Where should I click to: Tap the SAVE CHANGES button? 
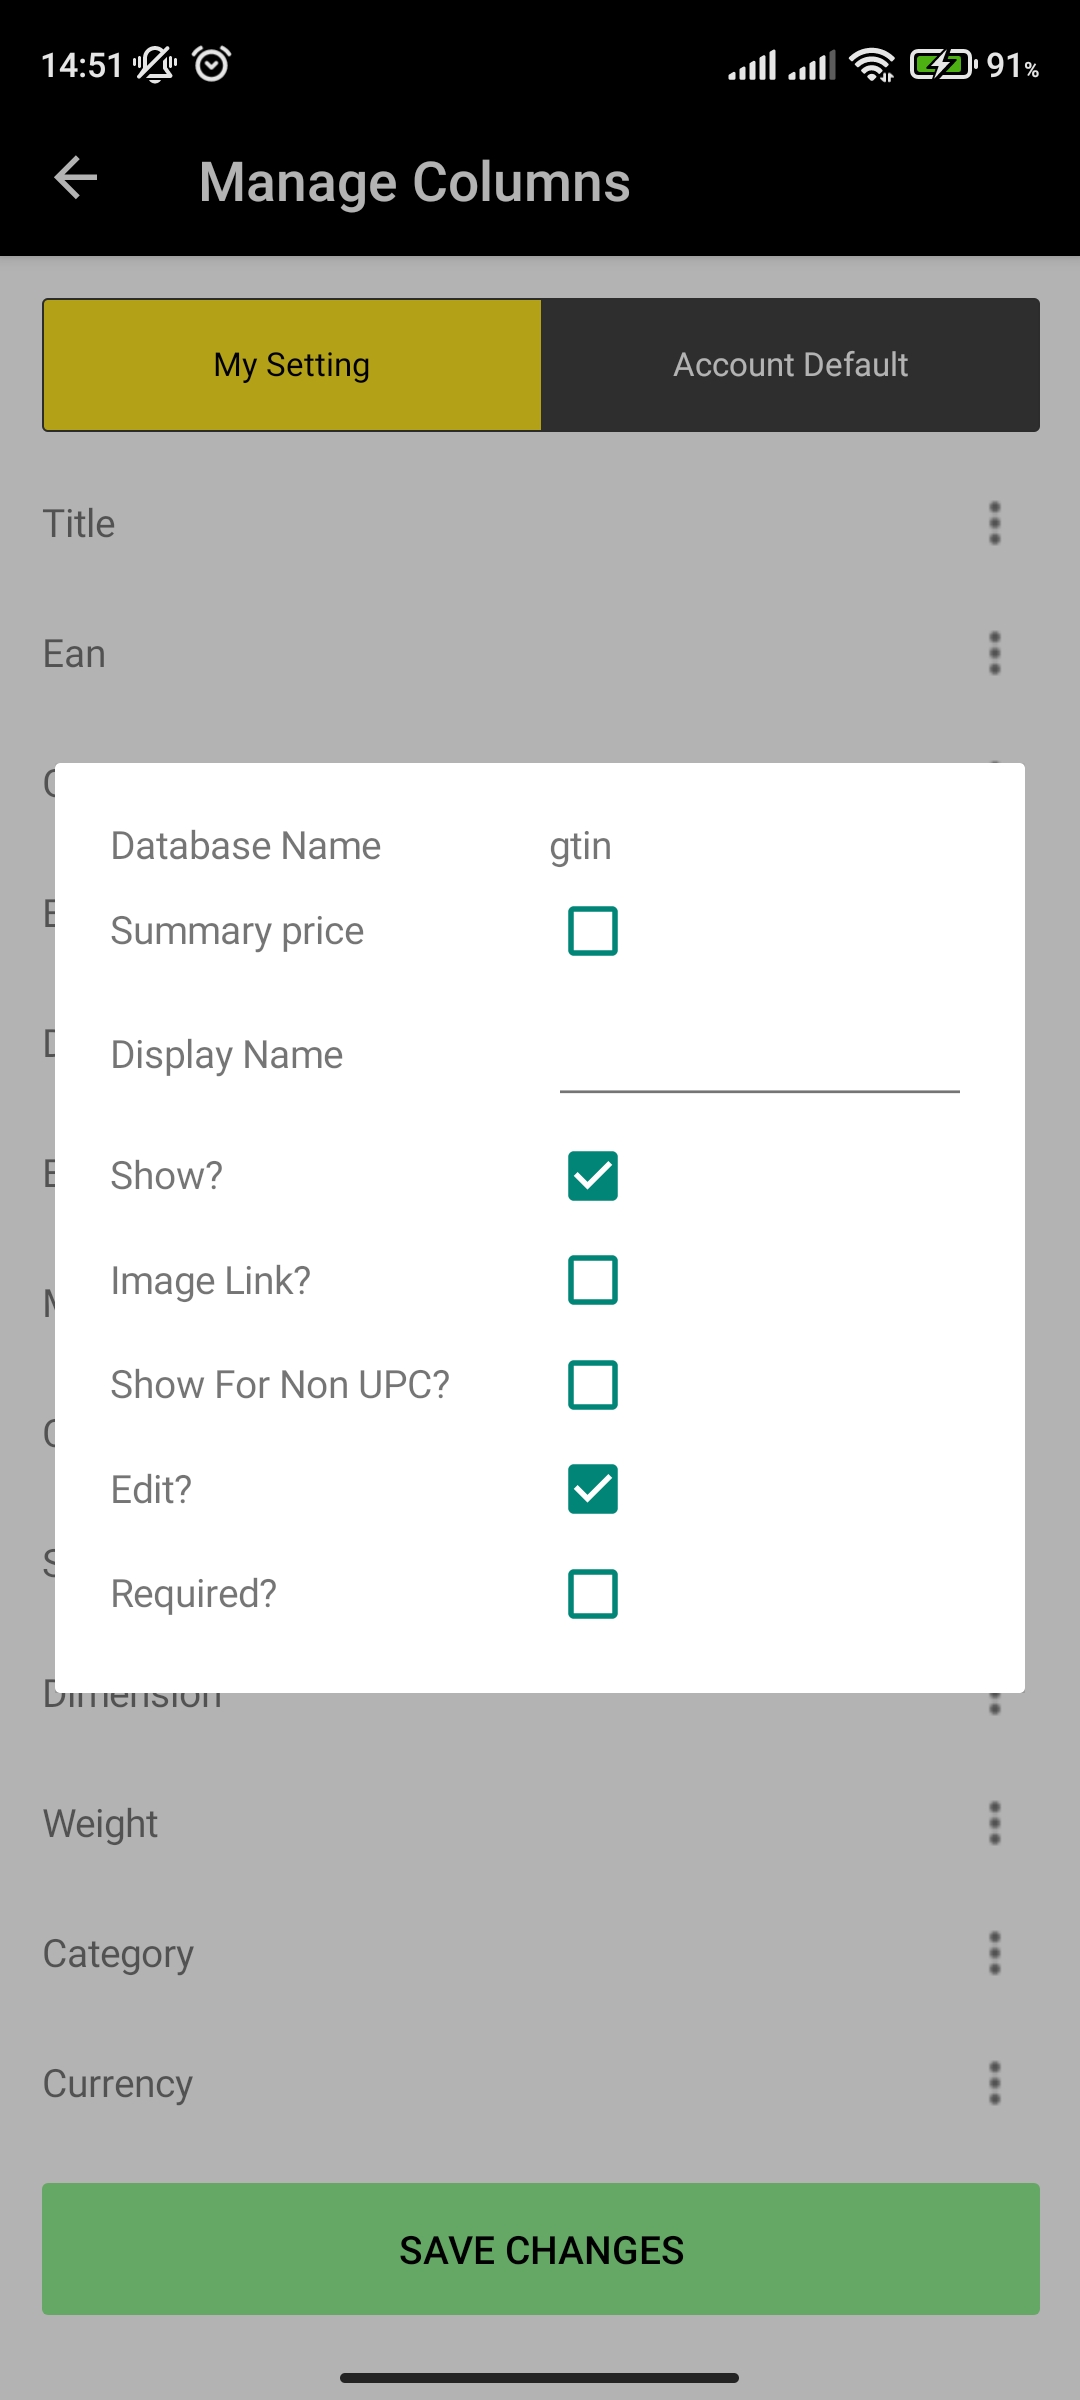(541, 2249)
